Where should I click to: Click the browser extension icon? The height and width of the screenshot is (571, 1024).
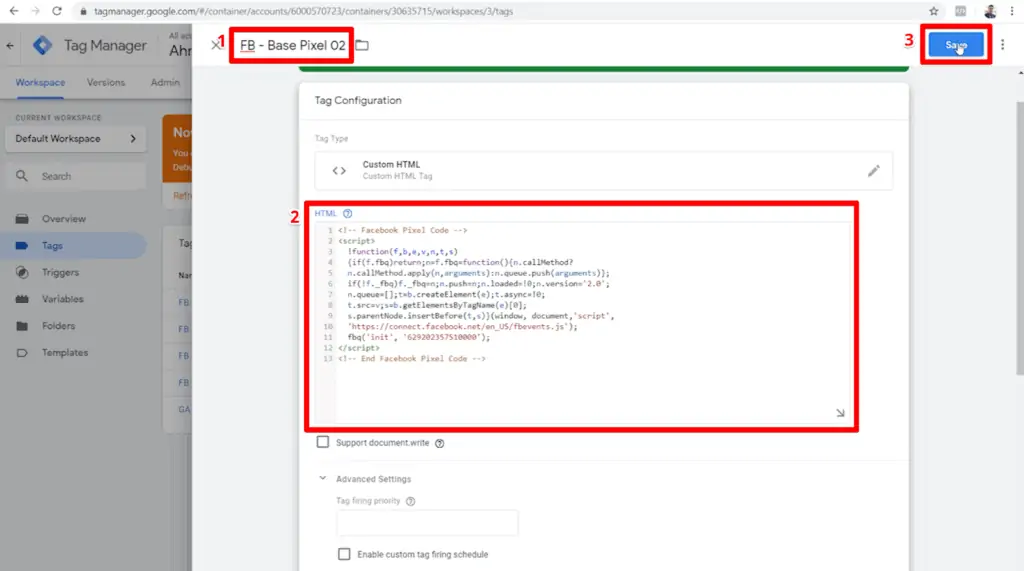coord(961,11)
